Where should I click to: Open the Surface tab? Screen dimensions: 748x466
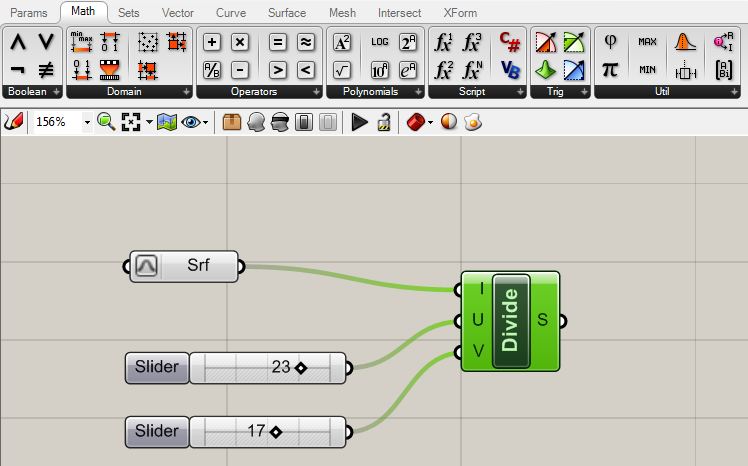click(287, 13)
